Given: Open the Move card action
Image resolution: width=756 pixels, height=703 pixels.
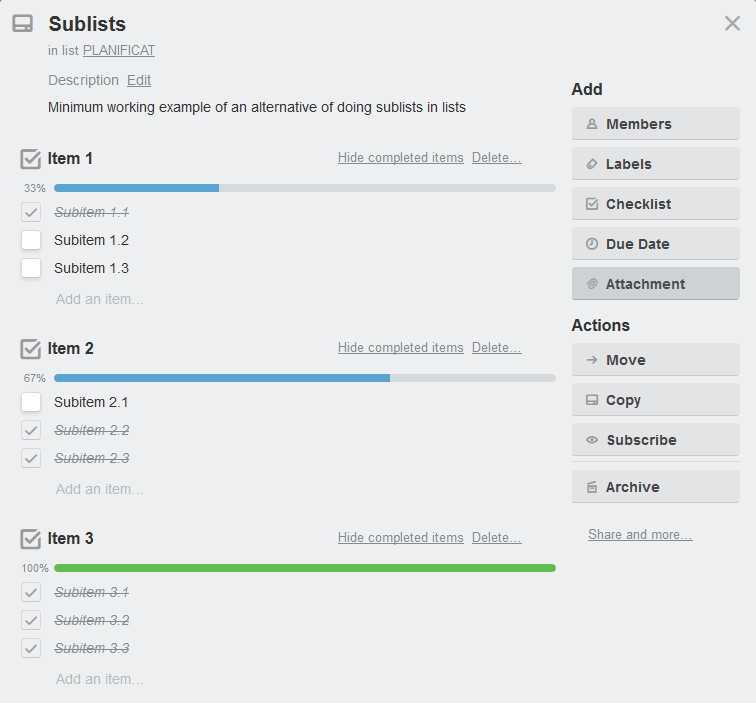Looking at the screenshot, I should (656, 360).
